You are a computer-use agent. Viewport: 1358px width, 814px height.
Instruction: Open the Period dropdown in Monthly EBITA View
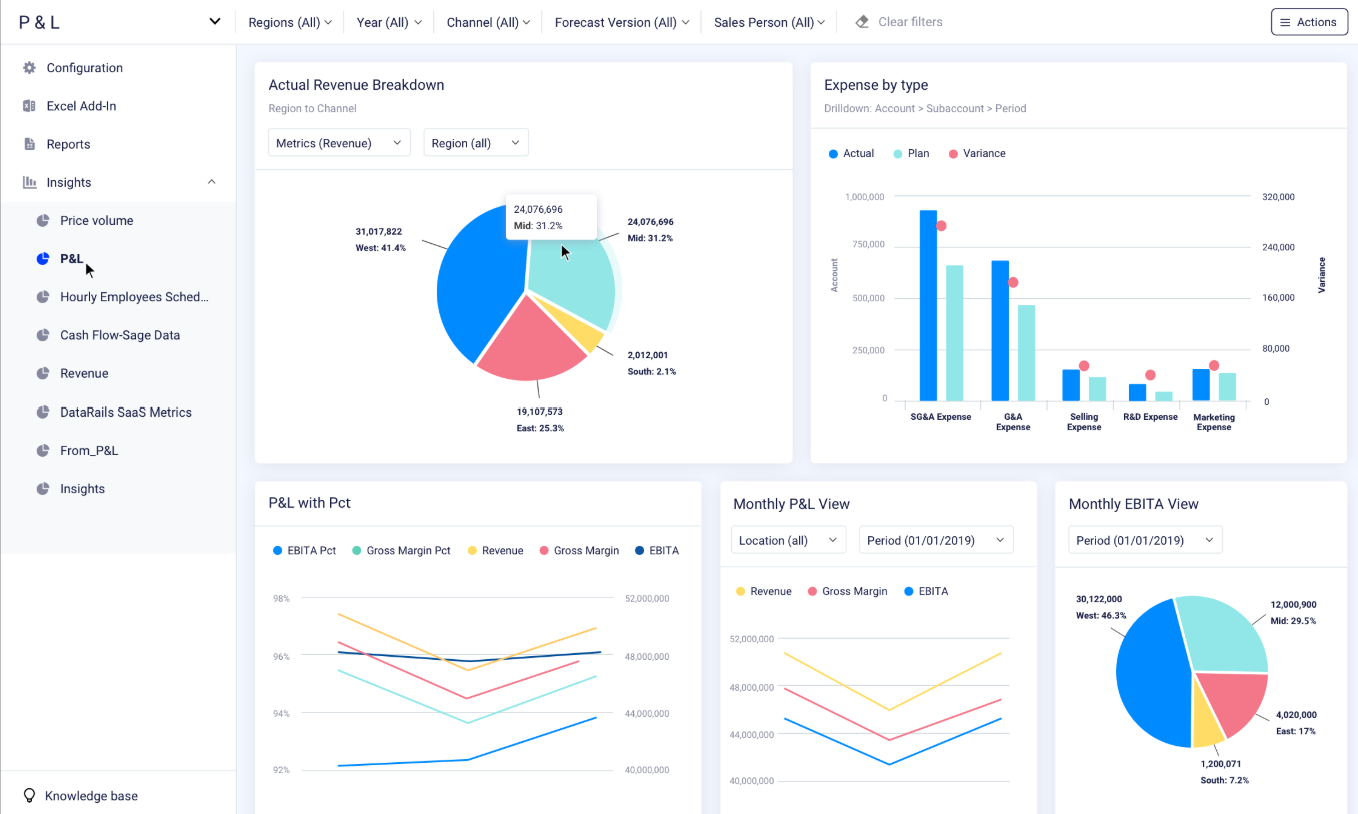(x=1144, y=538)
